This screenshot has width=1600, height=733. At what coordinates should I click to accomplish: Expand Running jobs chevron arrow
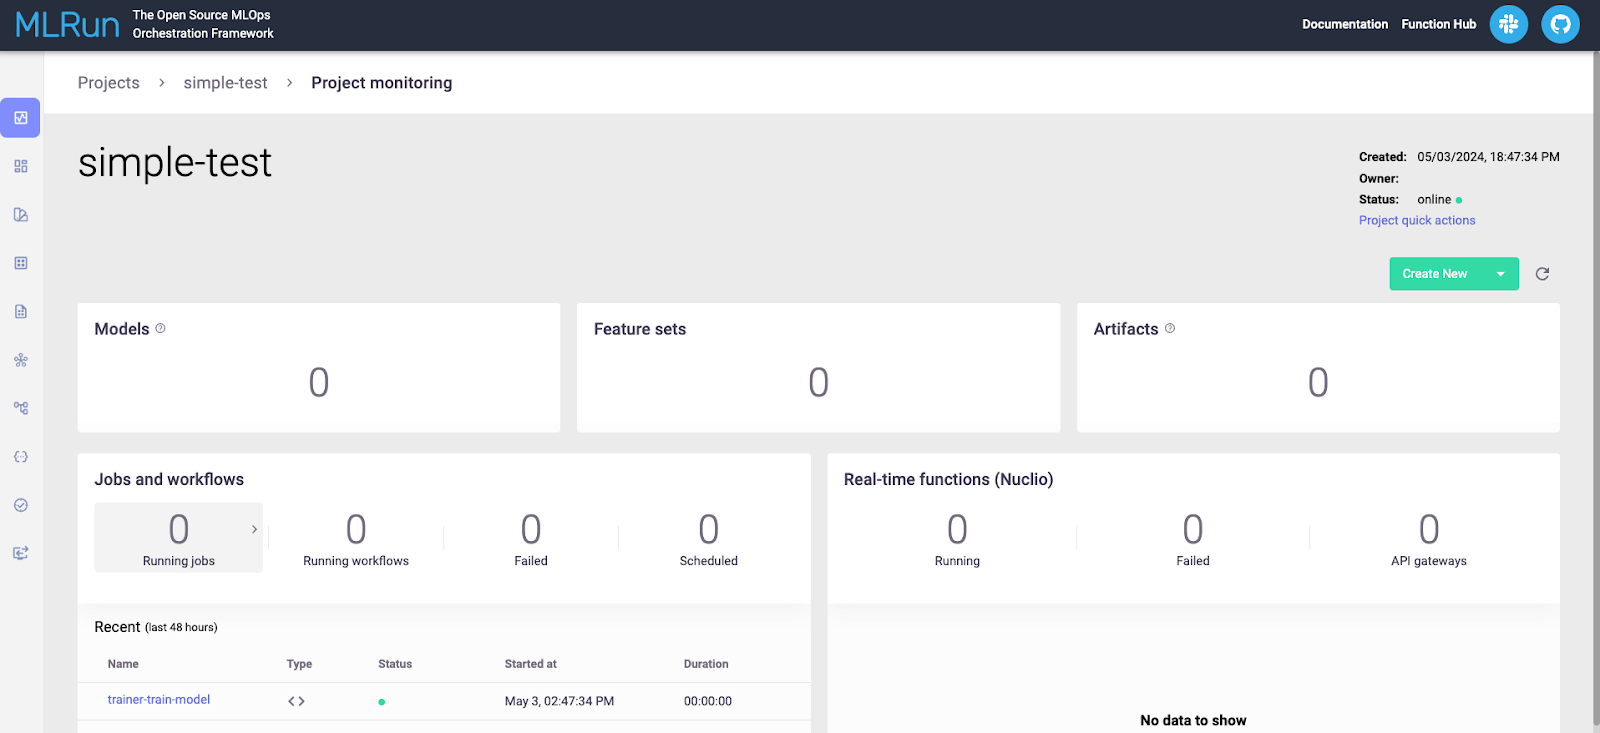(254, 529)
